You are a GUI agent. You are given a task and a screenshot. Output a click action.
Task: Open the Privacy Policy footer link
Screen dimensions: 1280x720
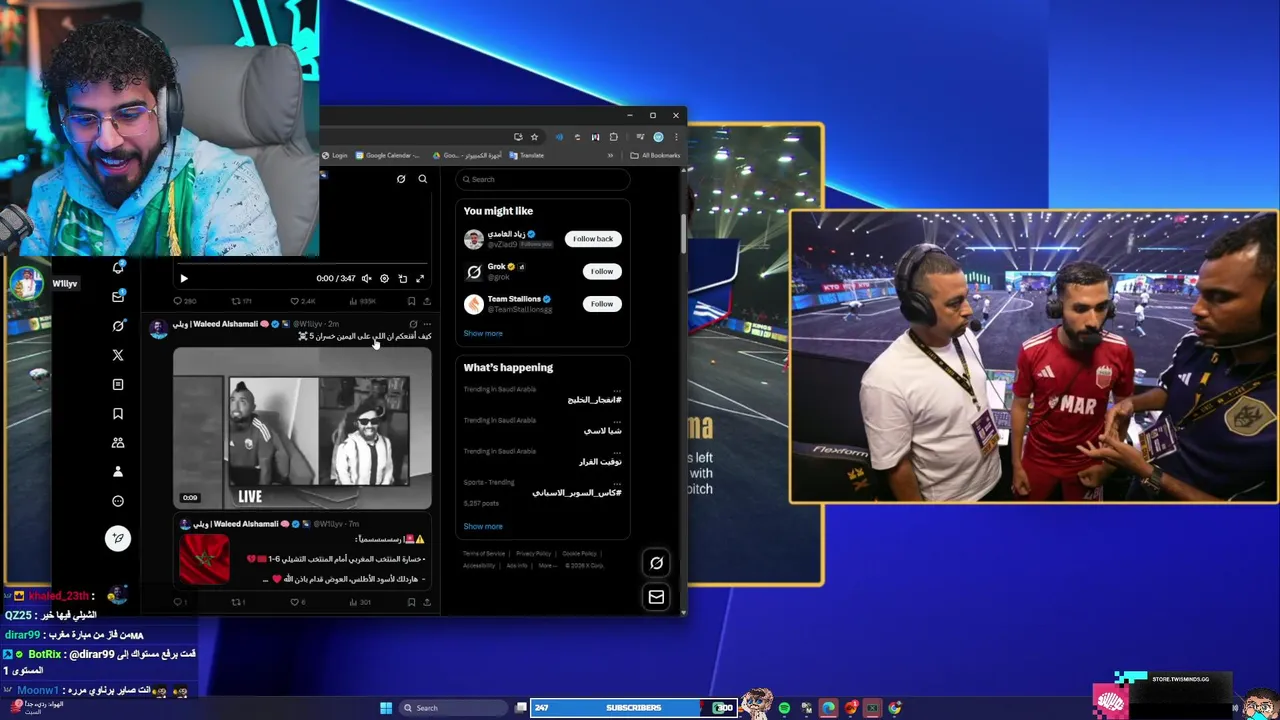(x=533, y=553)
